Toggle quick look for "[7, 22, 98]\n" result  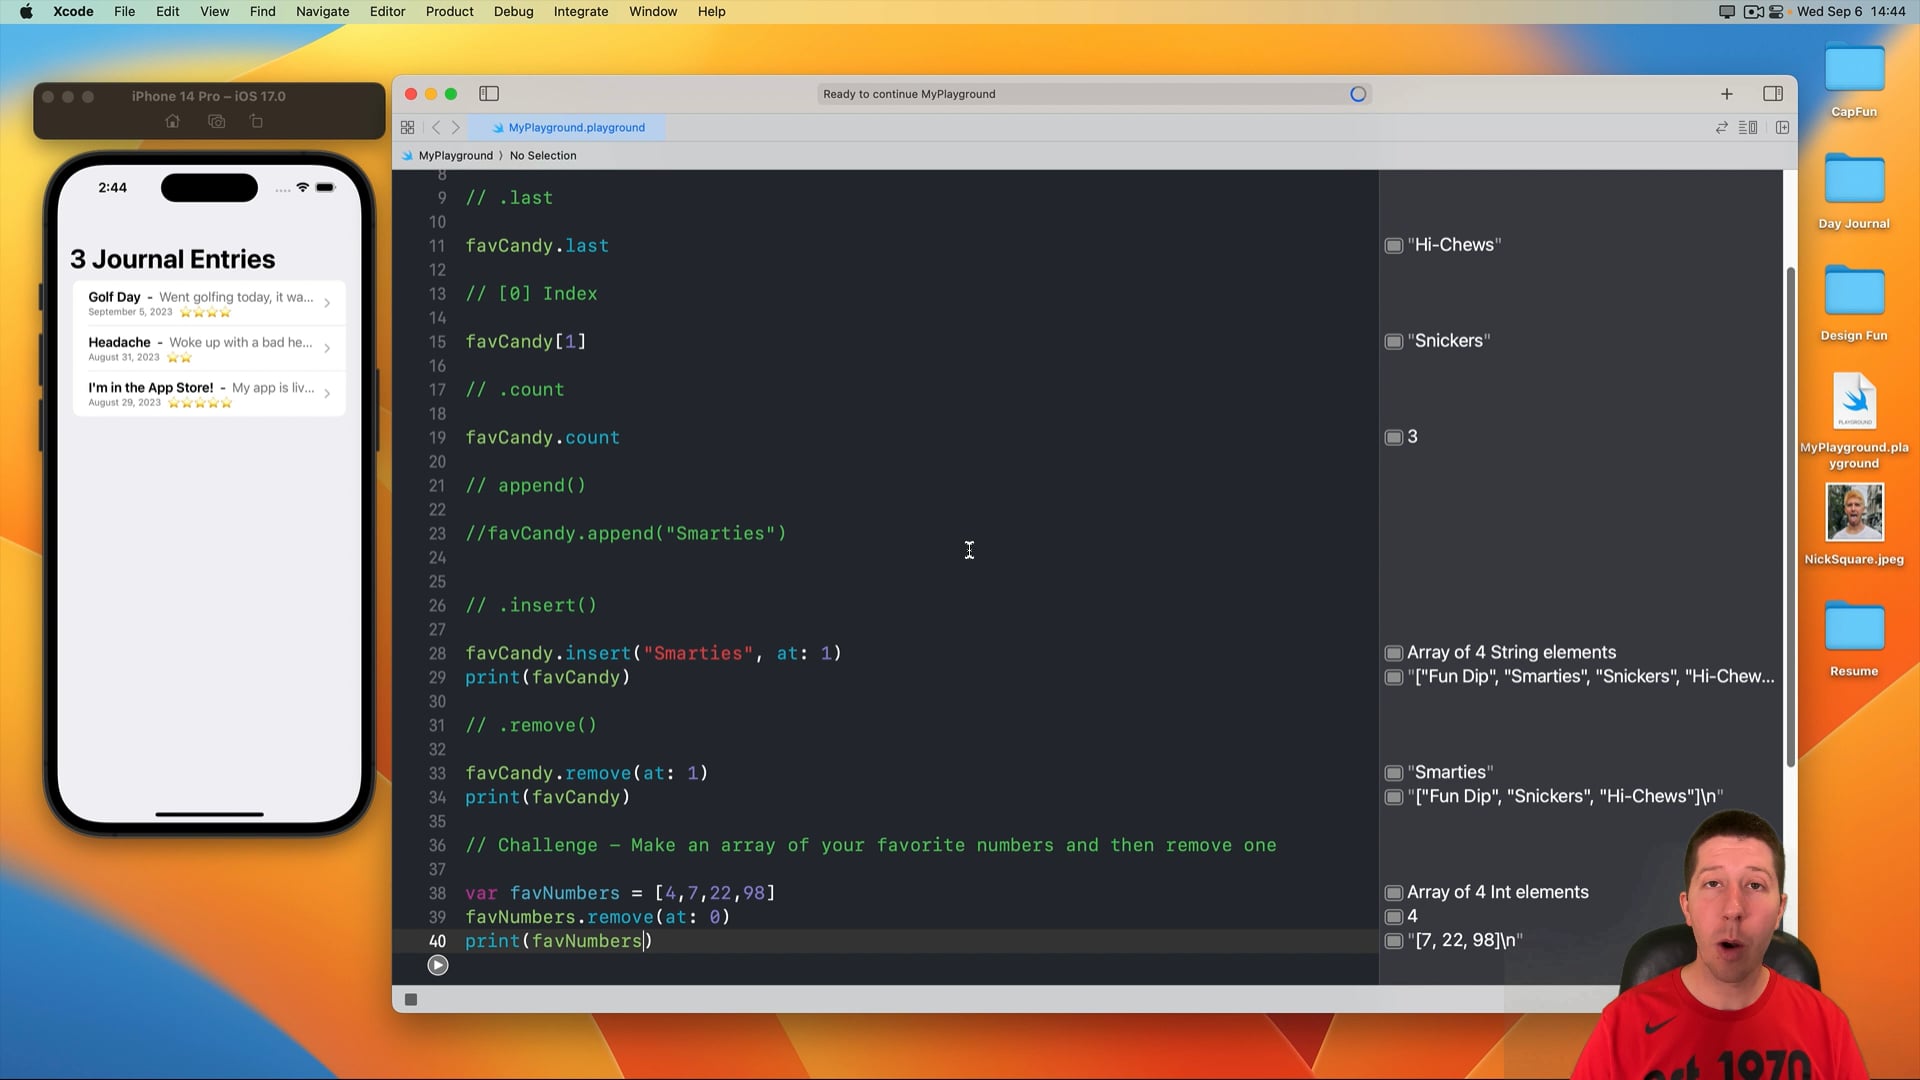click(x=1393, y=941)
